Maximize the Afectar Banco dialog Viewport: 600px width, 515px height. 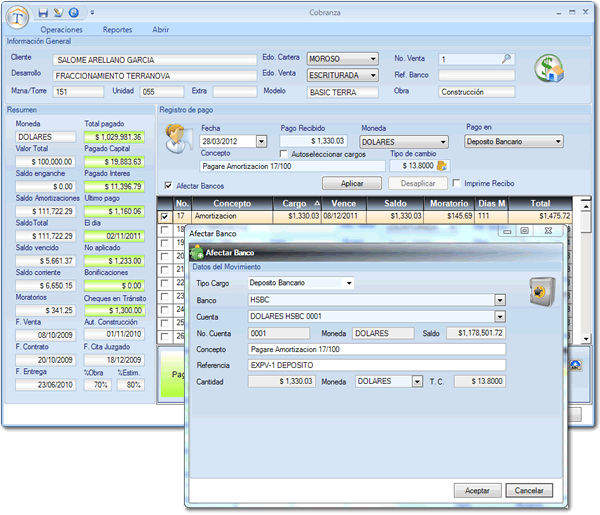click(x=525, y=231)
